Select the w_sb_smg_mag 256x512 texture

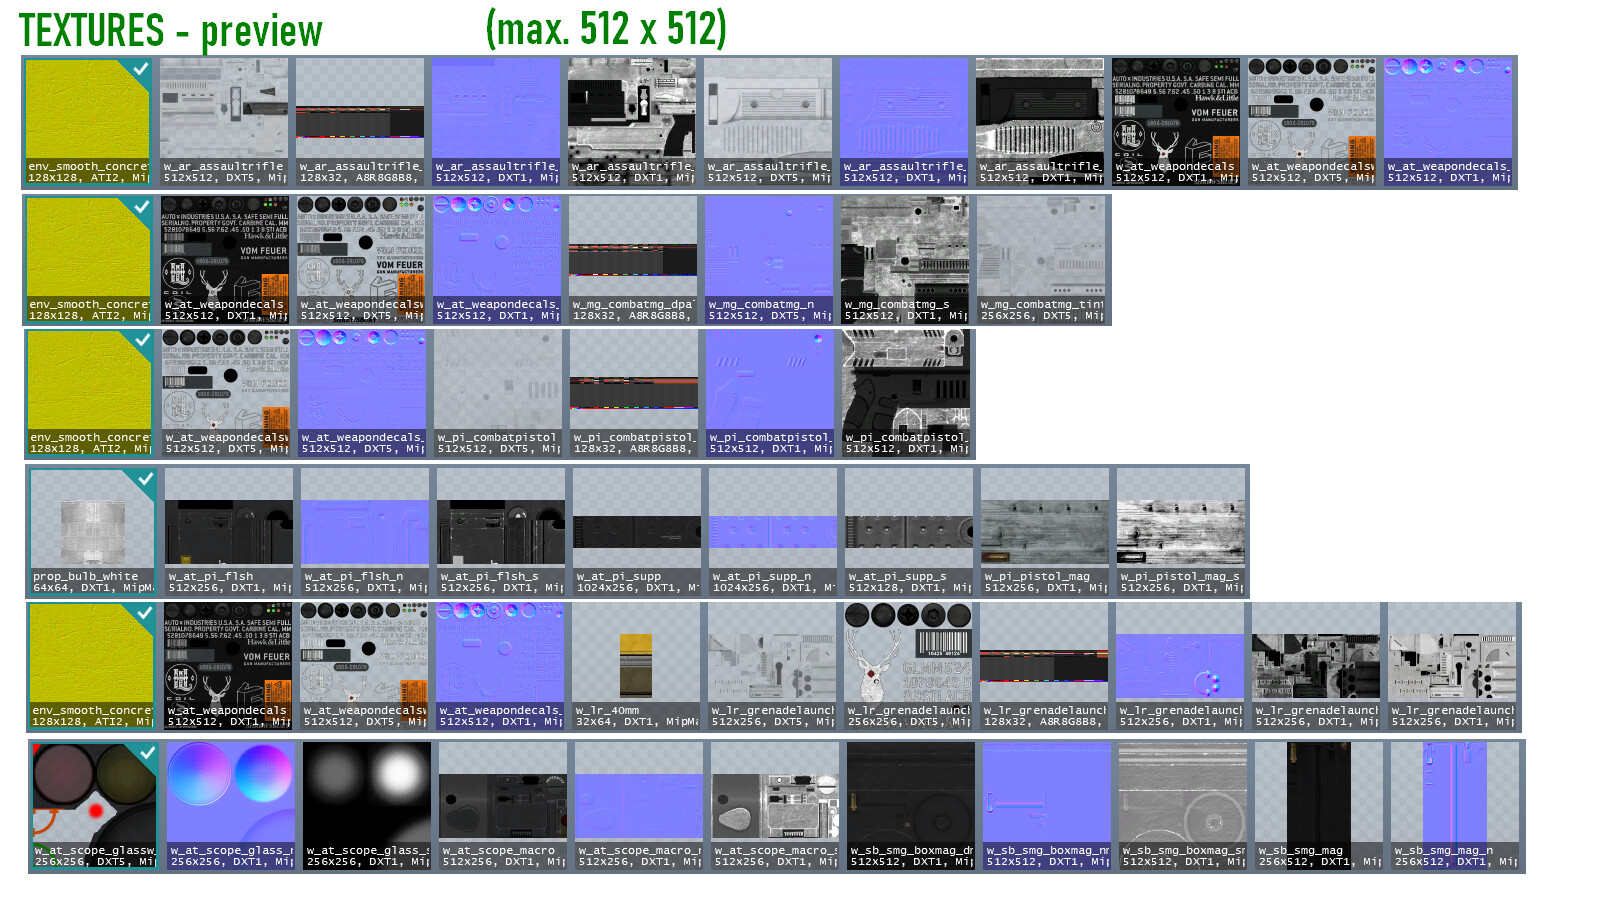pyautogui.click(x=1319, y=806)
